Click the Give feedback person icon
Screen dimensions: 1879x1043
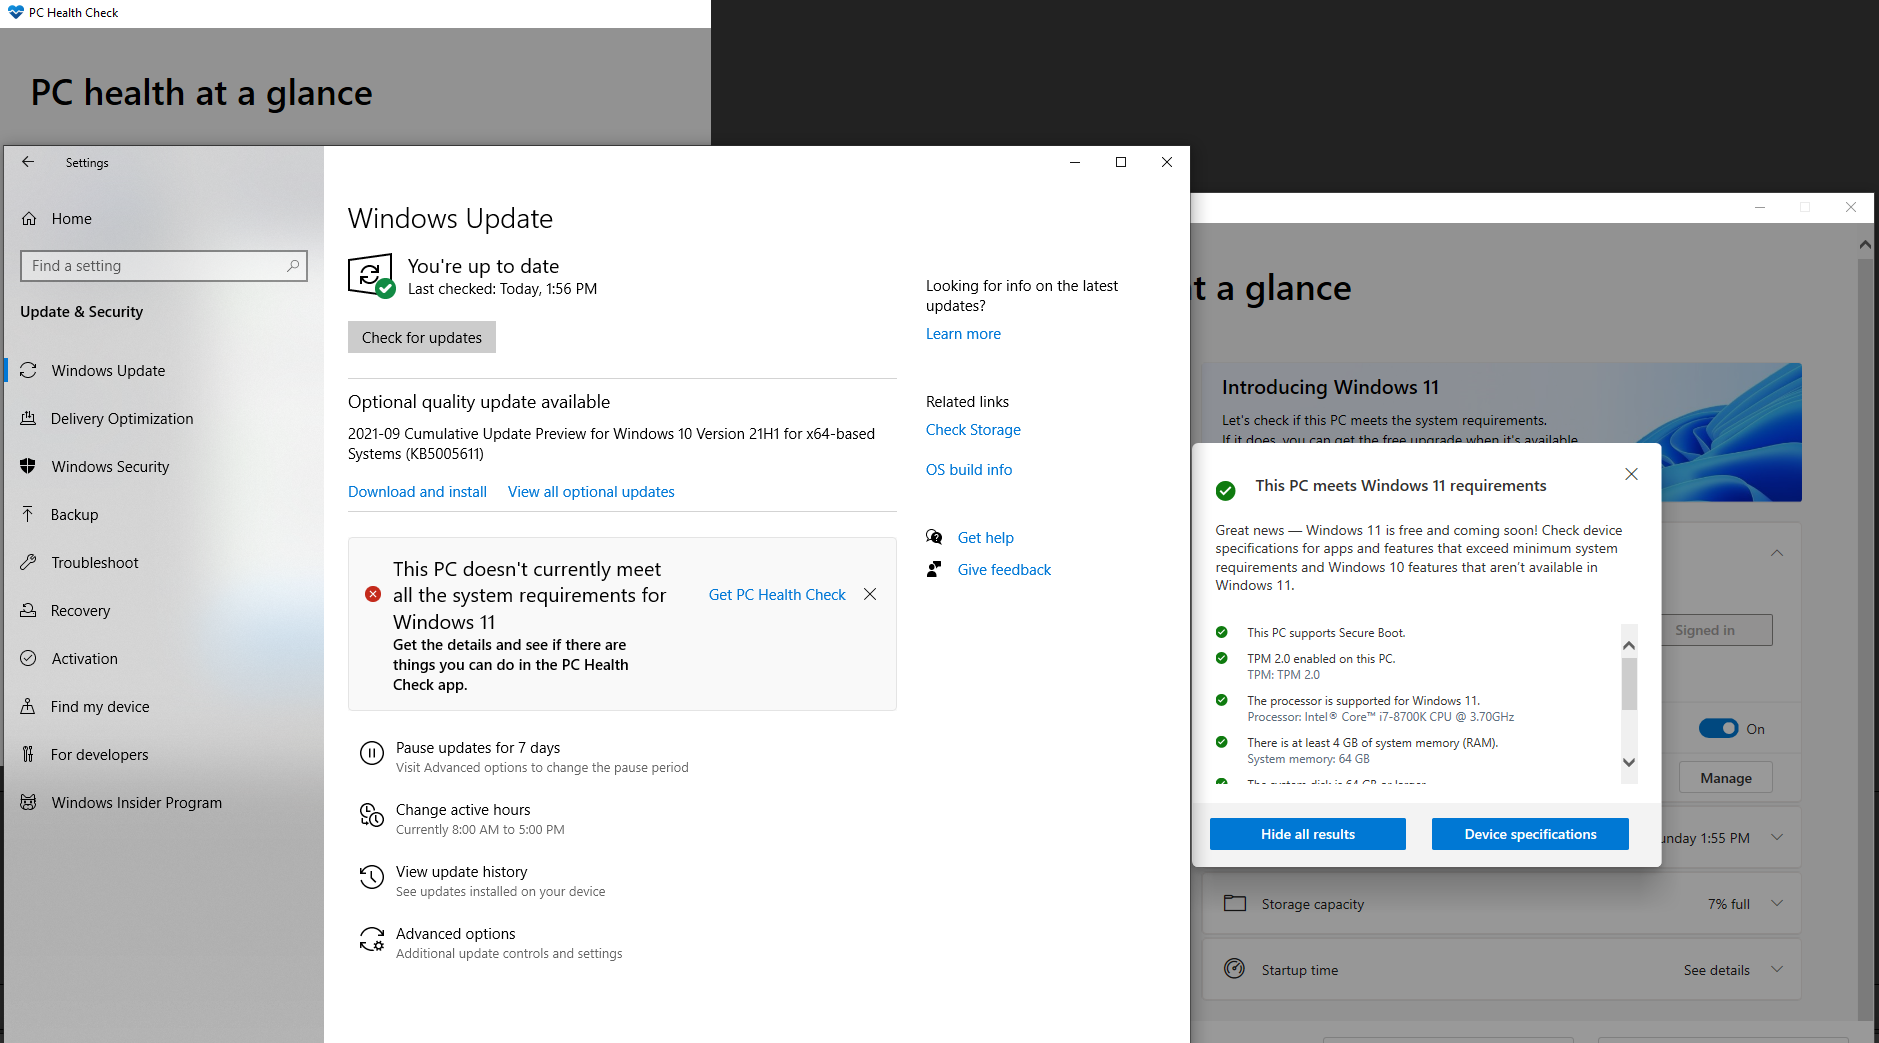point(934,570)
